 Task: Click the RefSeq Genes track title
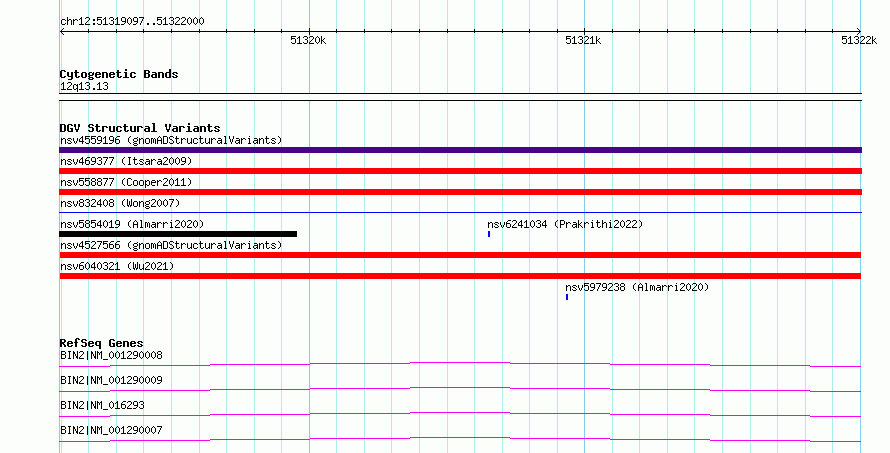click(x=101, y=343)
